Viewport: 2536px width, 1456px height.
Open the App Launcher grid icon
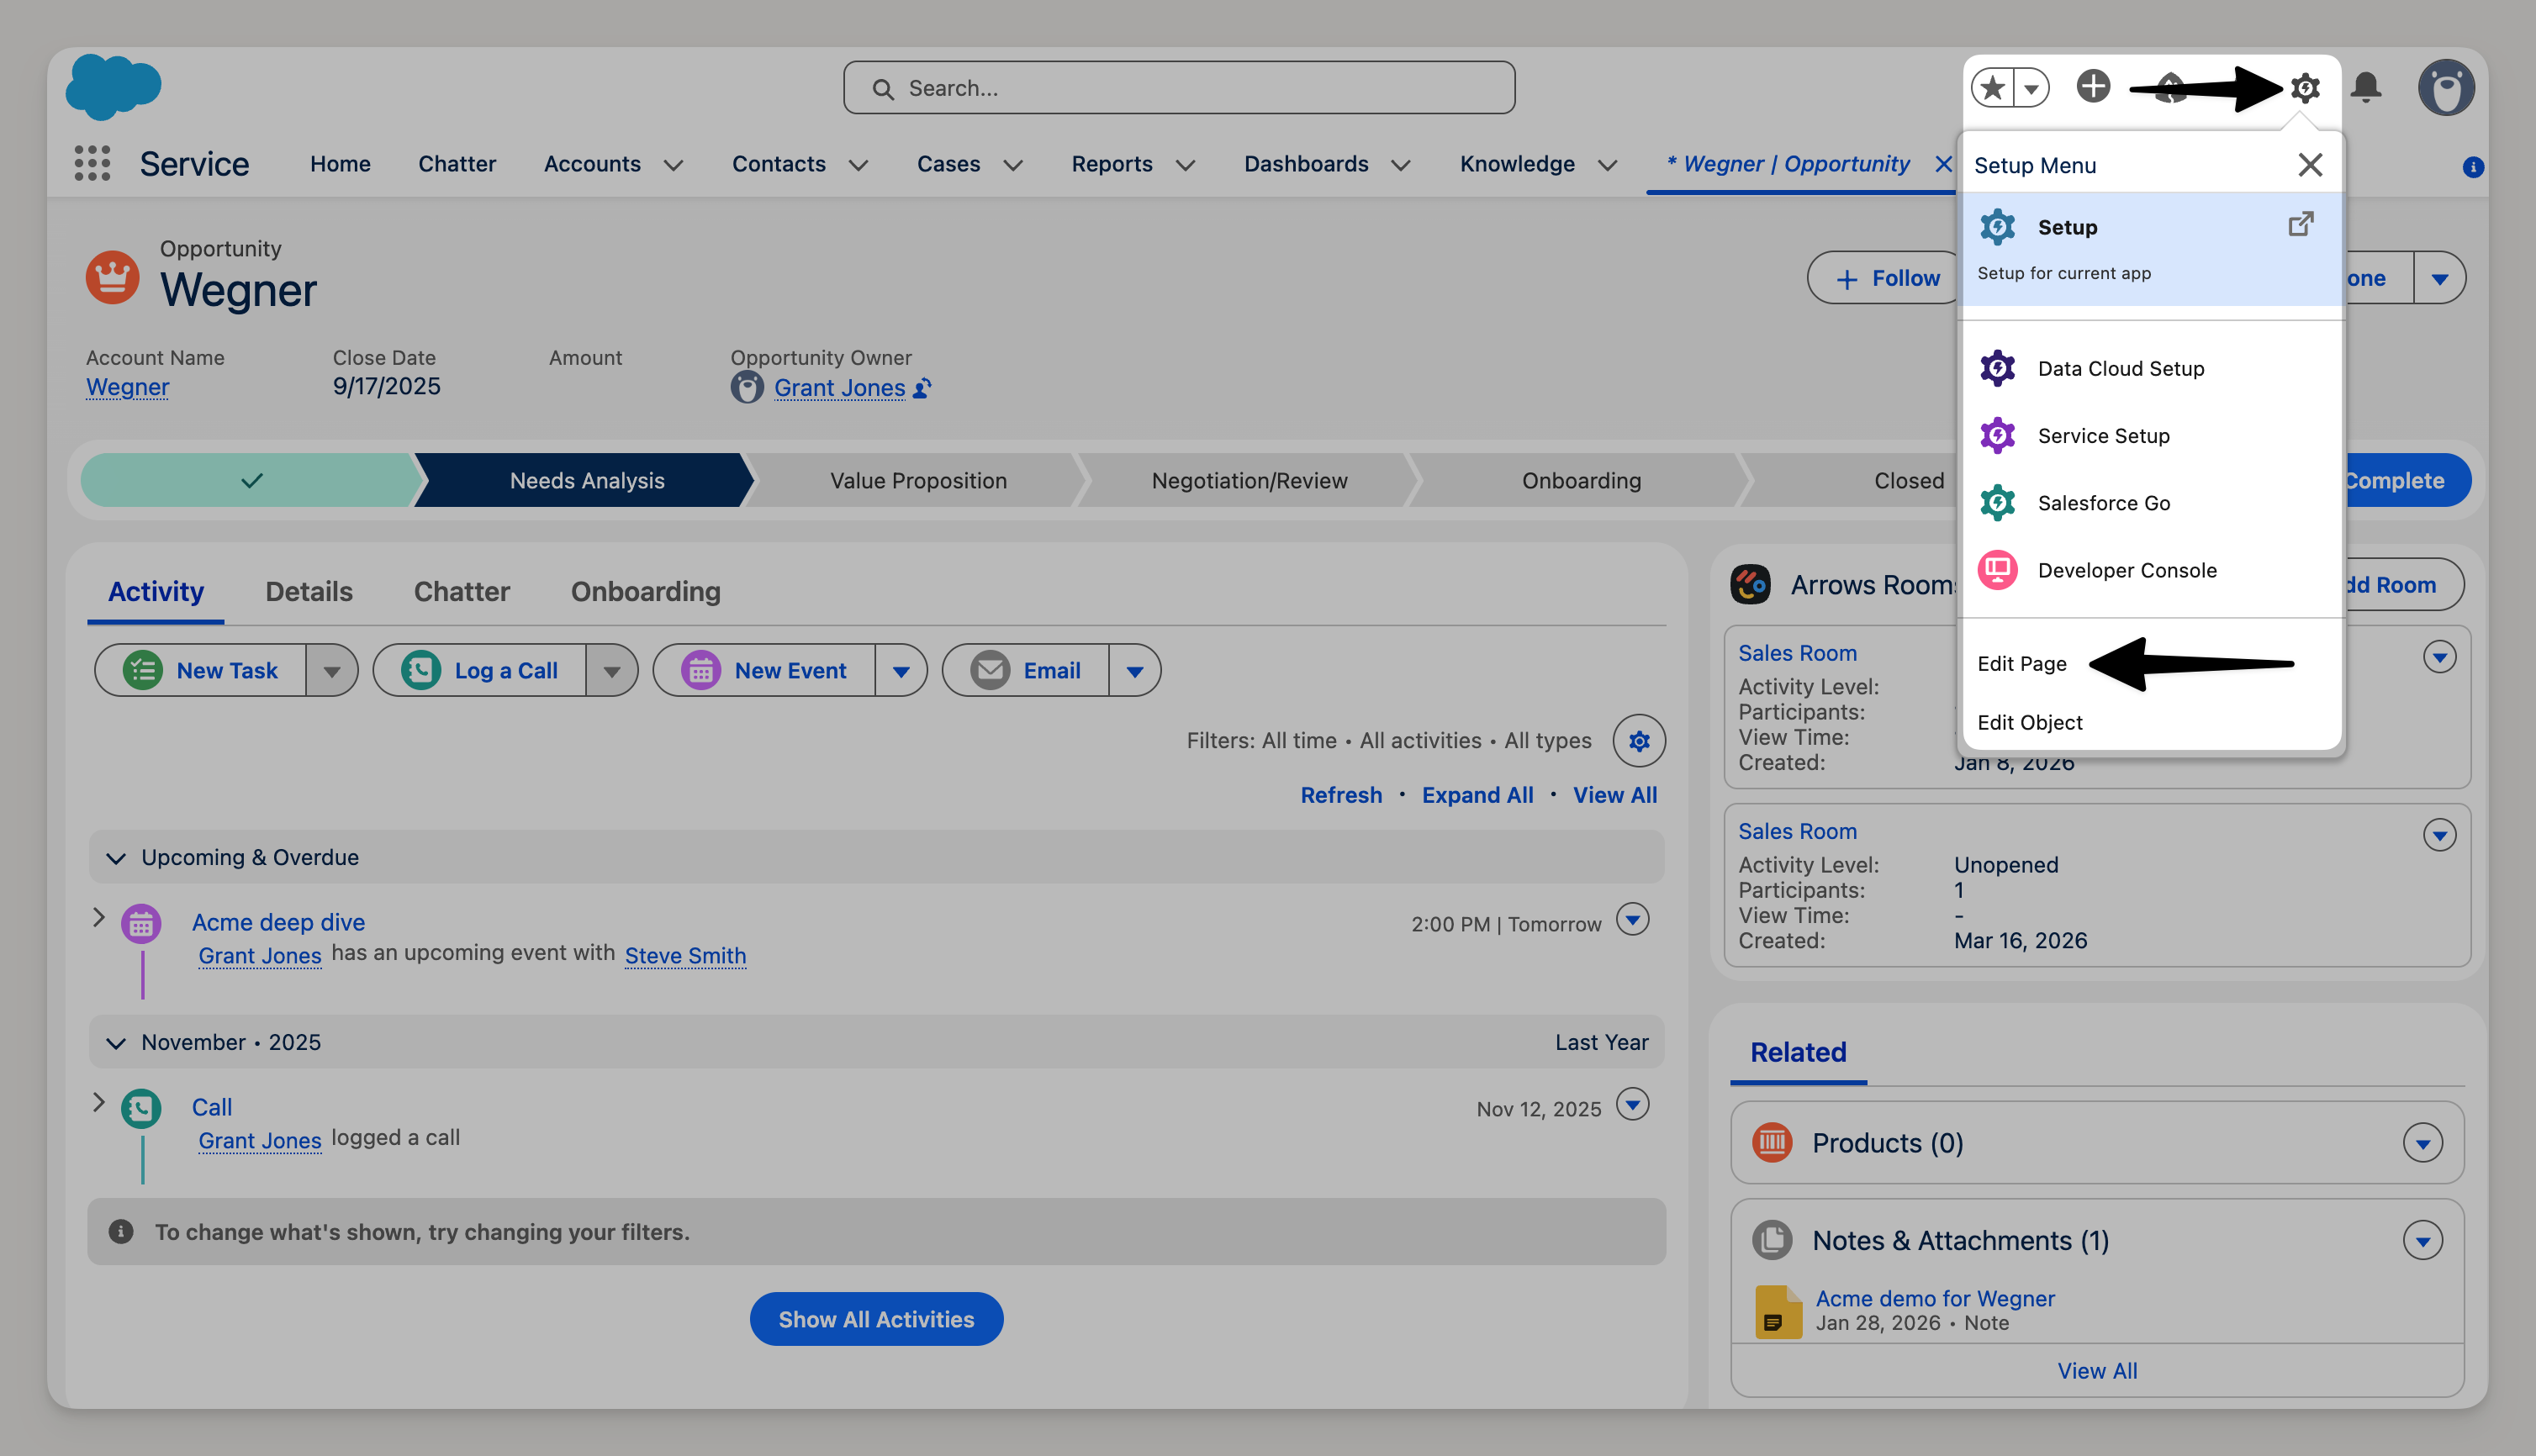pos(92,163)
